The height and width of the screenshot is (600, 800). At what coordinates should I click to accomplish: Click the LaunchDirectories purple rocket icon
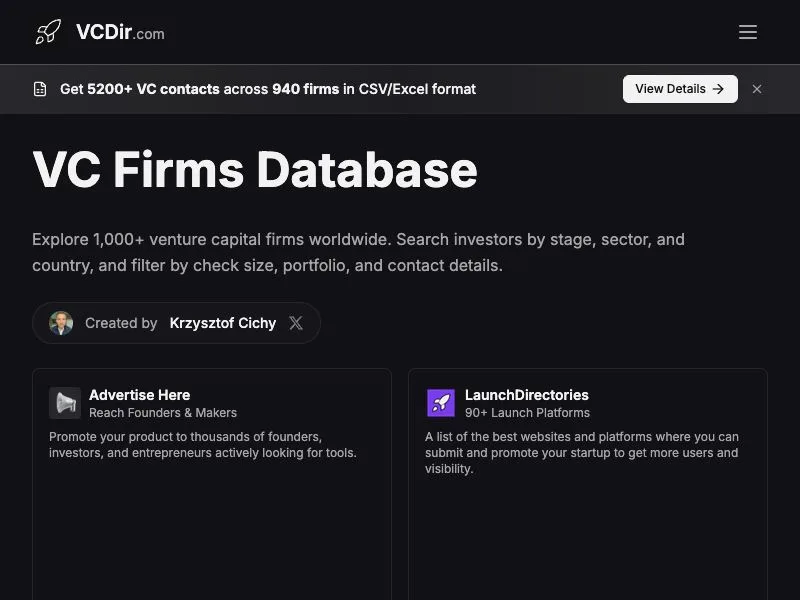click(x=441, y=403)
